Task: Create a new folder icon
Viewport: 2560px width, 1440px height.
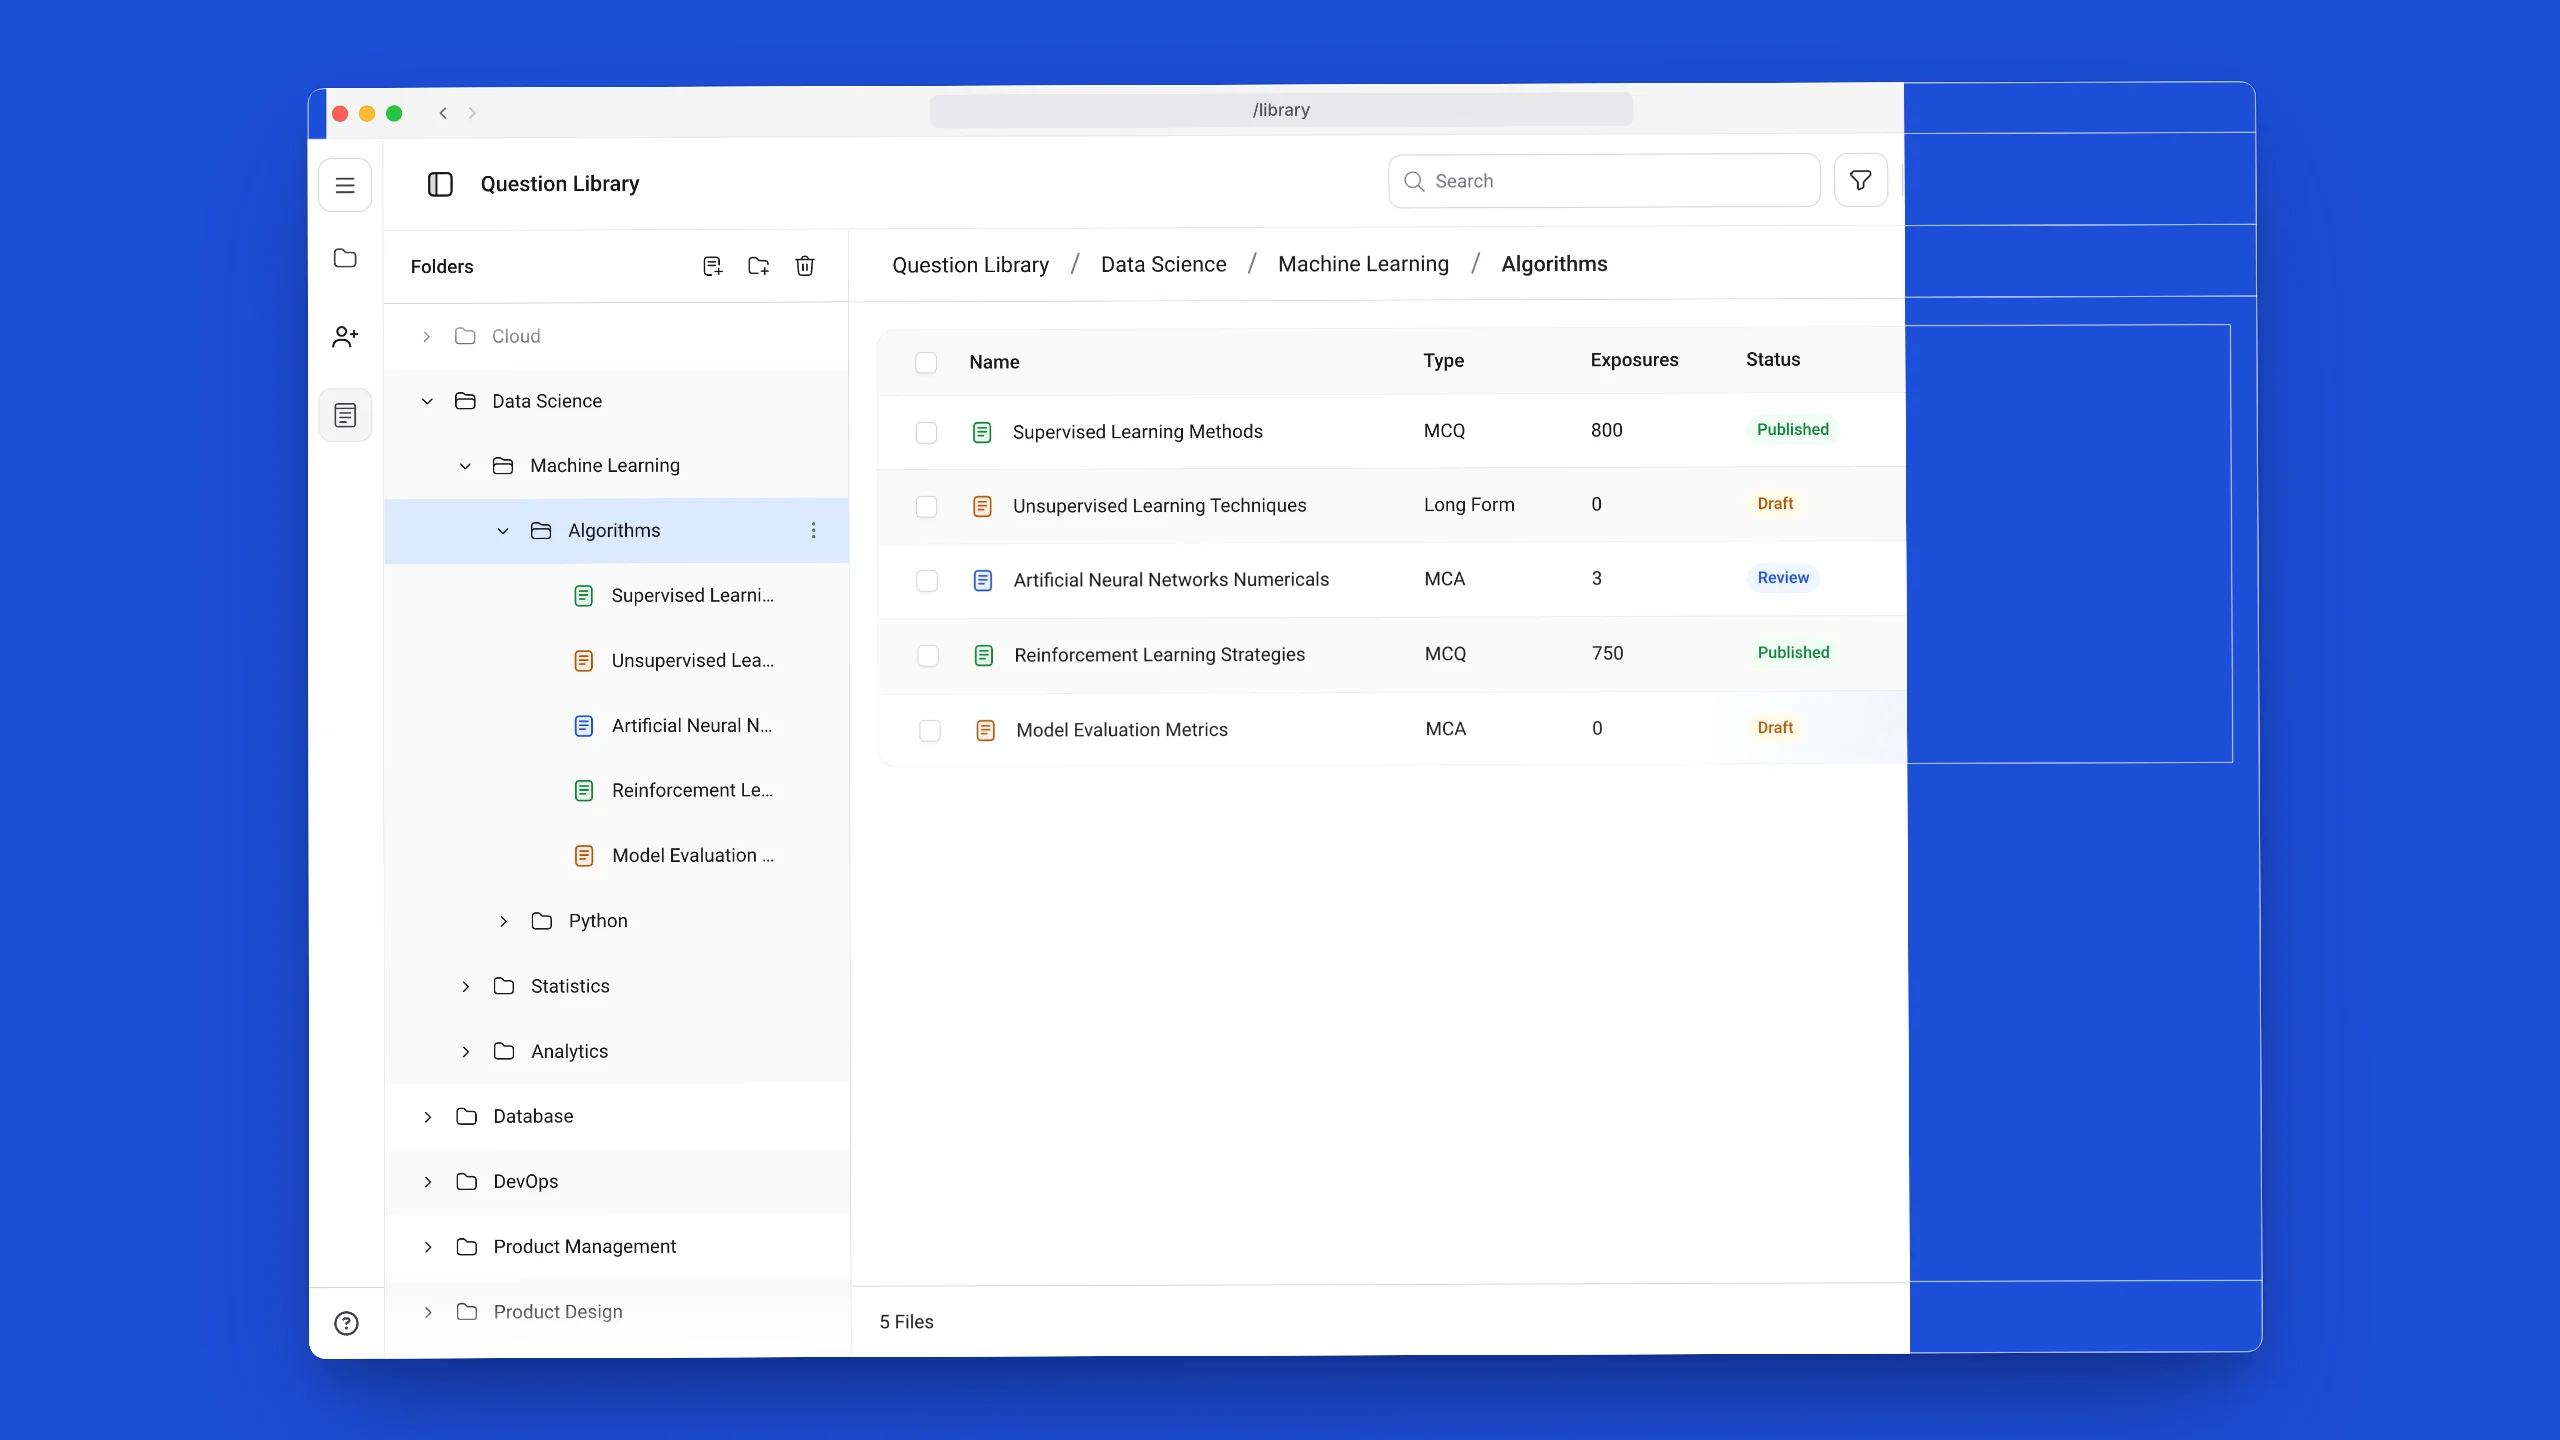Action: coord(759,266)
